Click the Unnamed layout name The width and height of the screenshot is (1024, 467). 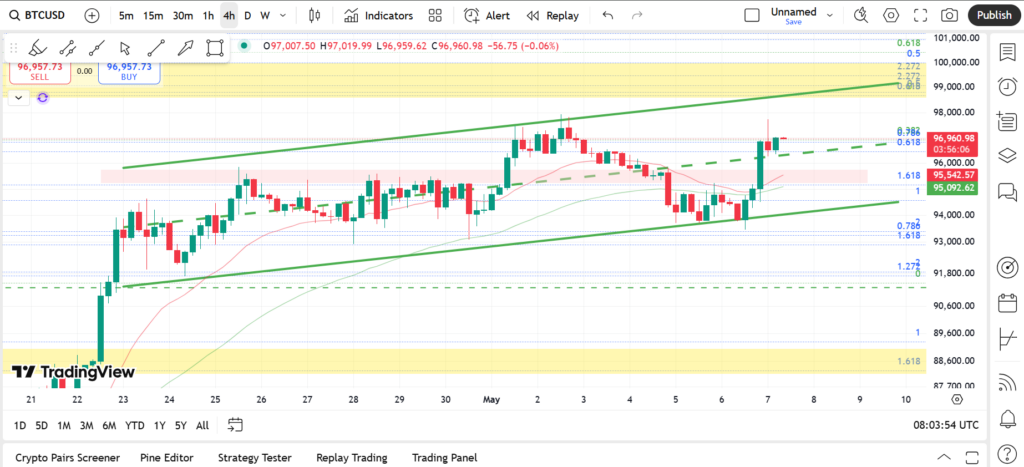(793, 11)
